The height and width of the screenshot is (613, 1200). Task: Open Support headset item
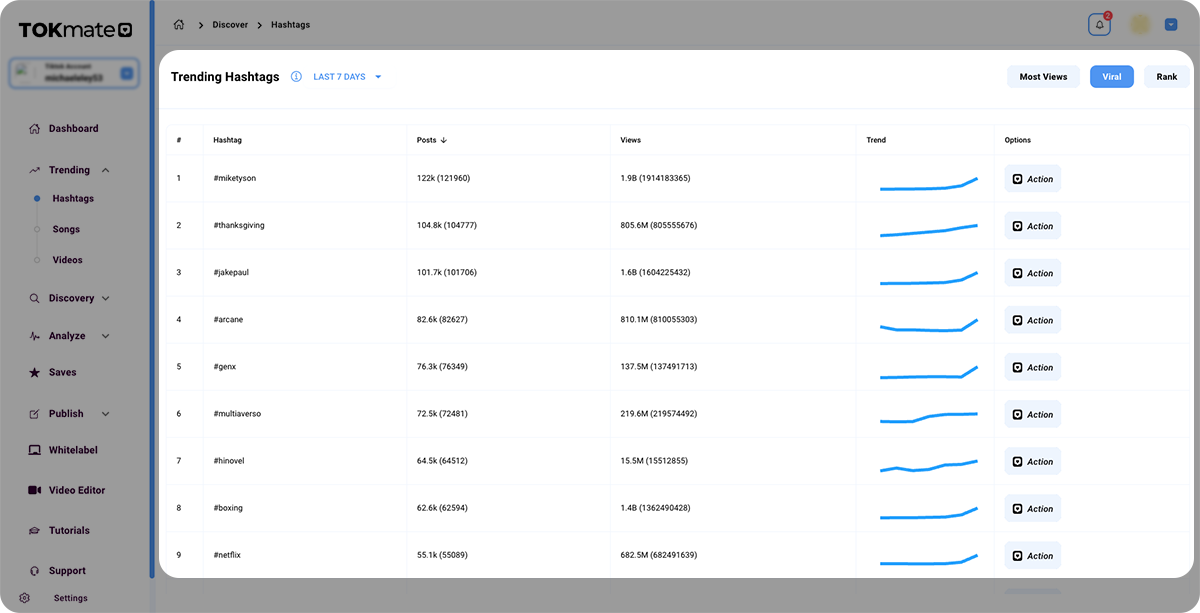pyautogui.click(x=67, y=571)
